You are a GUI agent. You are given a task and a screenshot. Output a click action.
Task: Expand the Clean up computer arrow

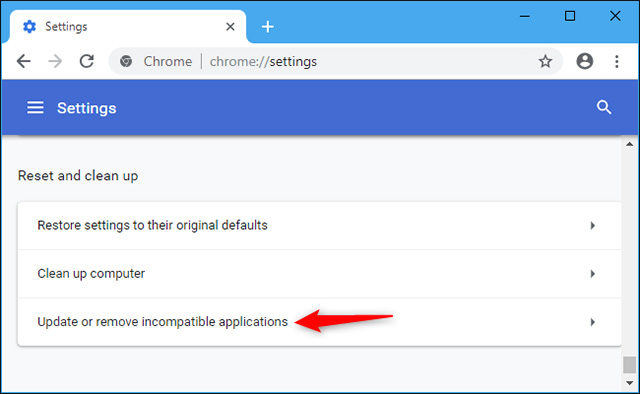593,274
